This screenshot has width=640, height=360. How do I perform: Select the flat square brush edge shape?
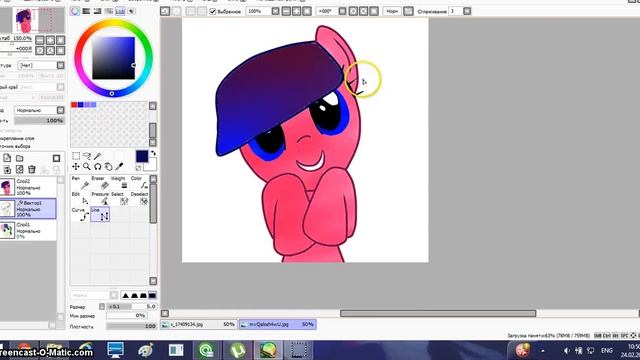pyautogui.click(x=152, y=295)
